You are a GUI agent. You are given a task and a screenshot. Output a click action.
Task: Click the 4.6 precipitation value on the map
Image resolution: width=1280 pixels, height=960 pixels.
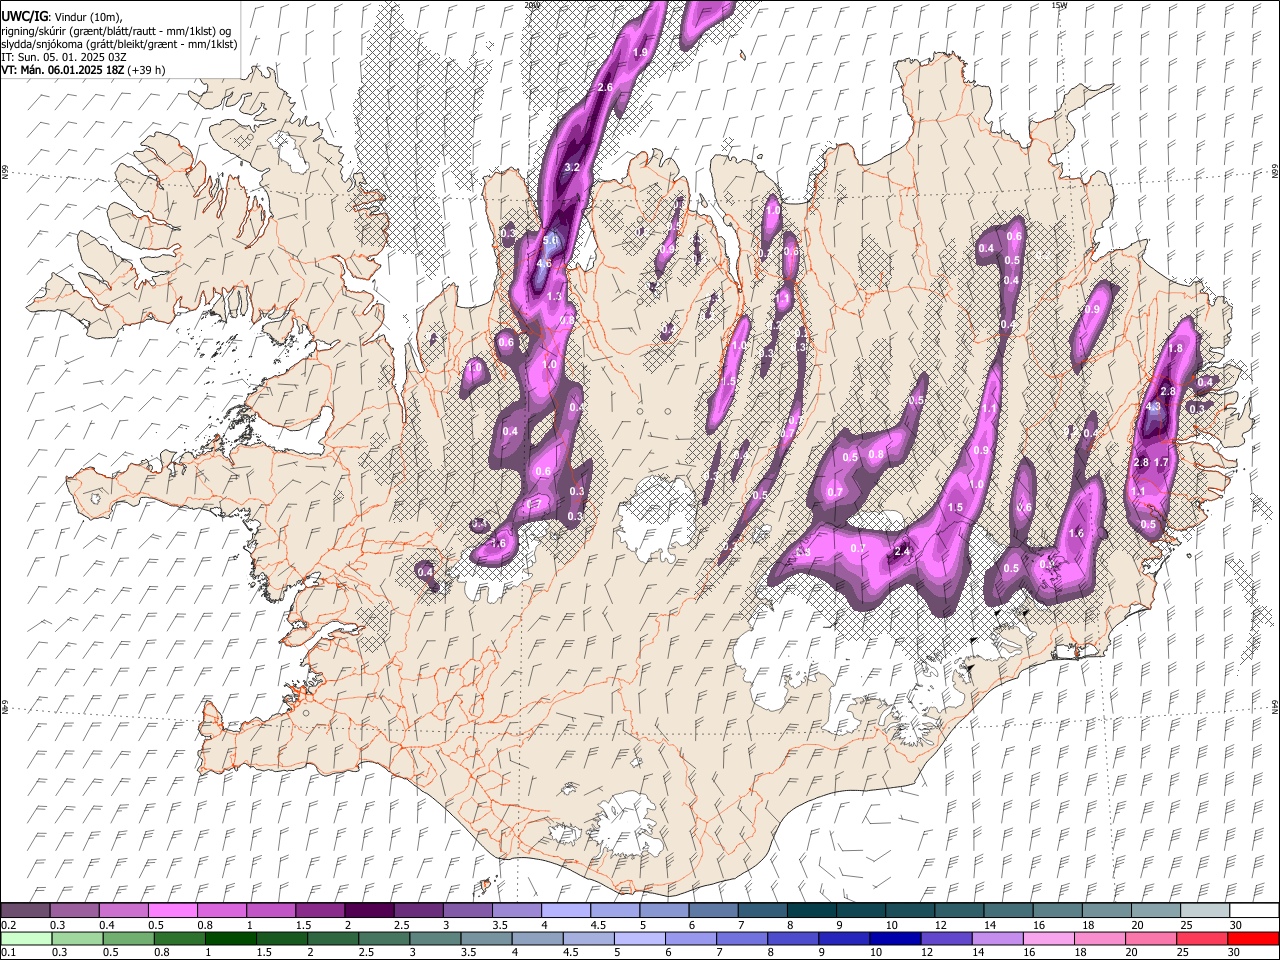tap(544, 264)
